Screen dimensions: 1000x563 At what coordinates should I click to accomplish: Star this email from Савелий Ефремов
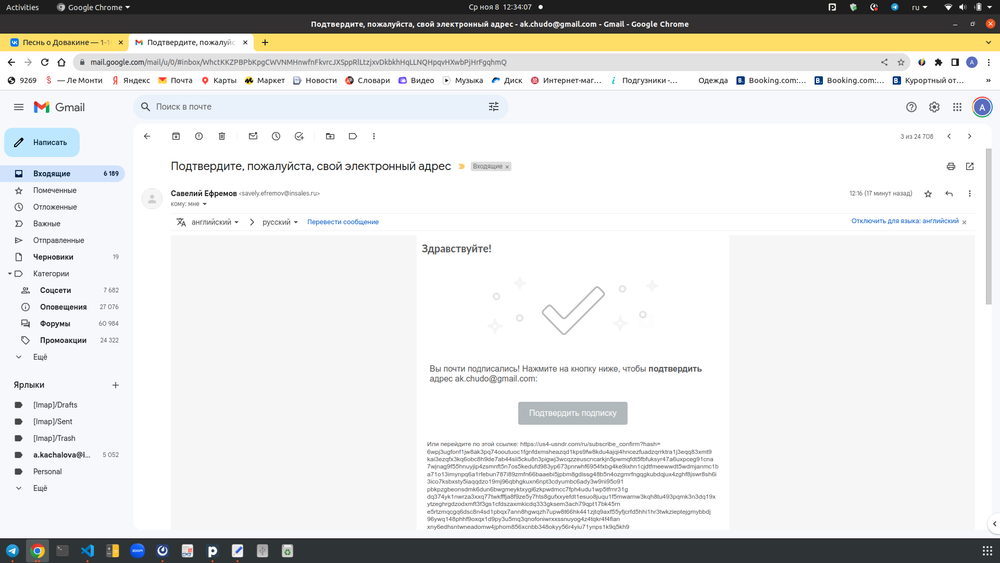pyautogui.click(x=928, y=193)
